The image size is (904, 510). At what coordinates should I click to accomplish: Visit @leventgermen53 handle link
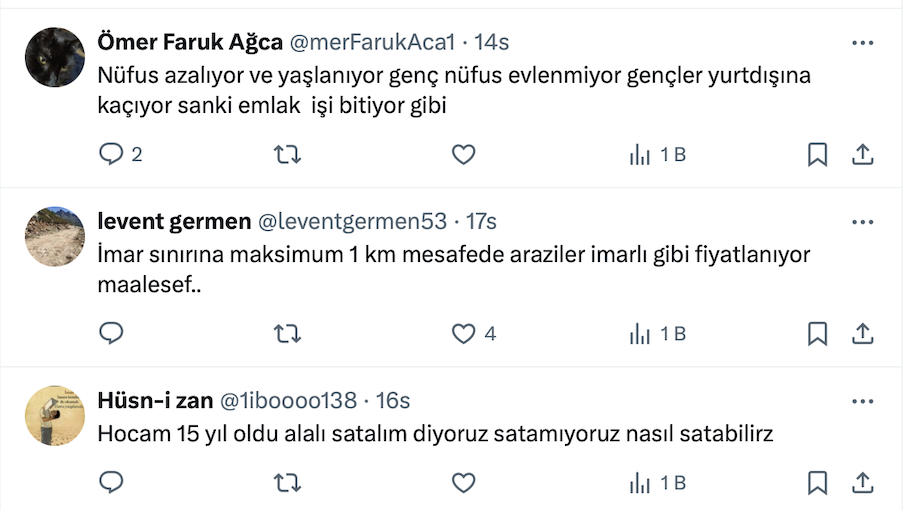click(x=352, y=221)
